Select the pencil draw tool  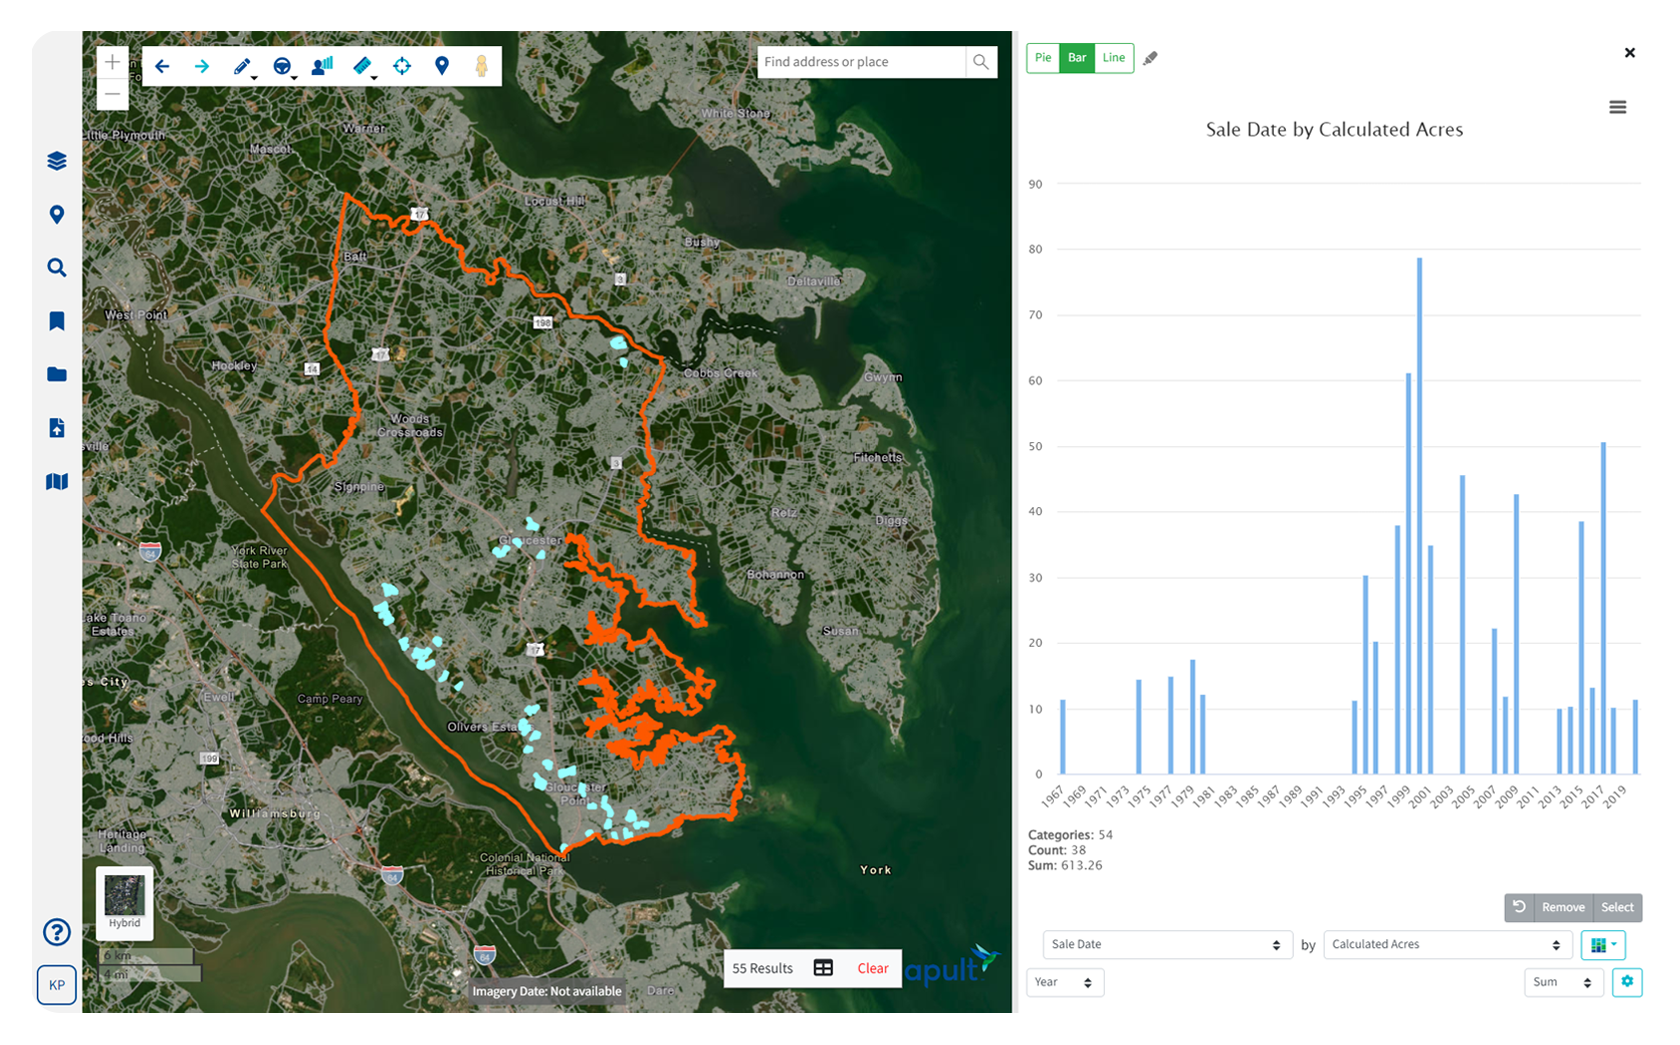pos(242,66)
